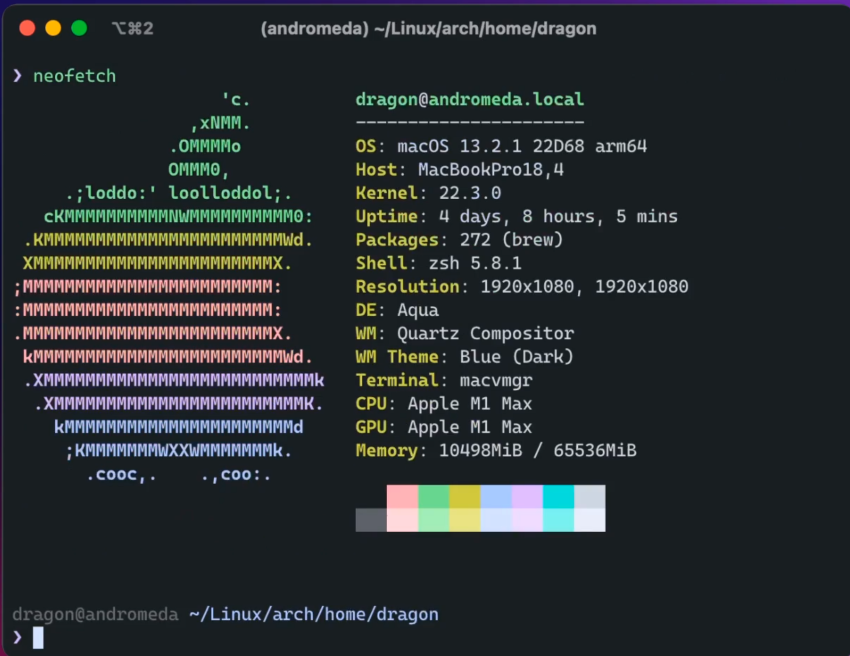Select the neofetch command text
This screenshot has width=850, height=656.
(x=74, y=76)
